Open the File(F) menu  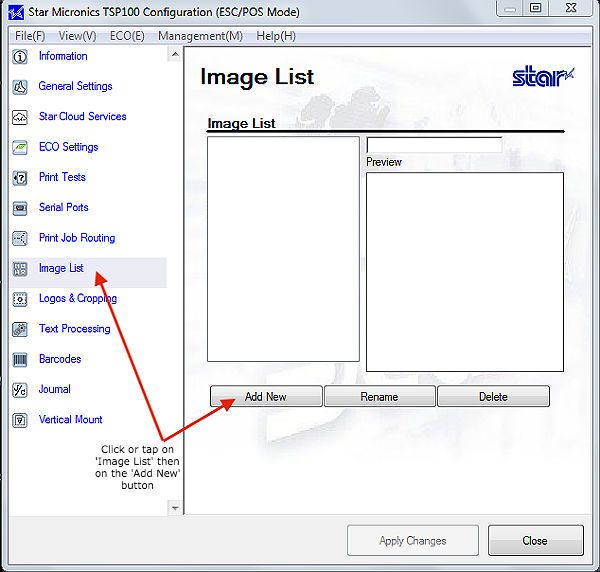click(x=30, y=36)
